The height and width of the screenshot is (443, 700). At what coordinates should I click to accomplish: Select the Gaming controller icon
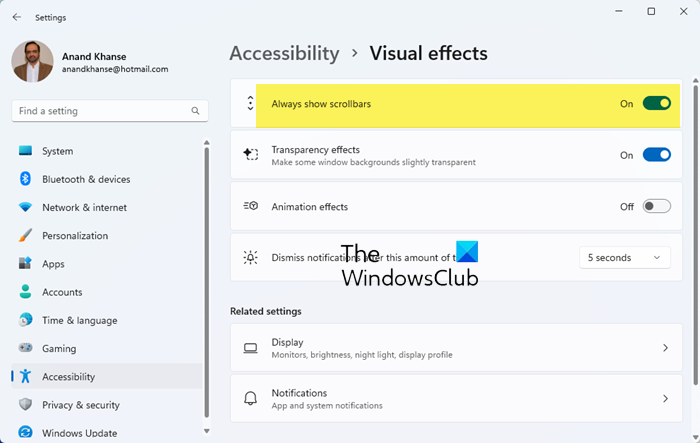coord(25,349)
